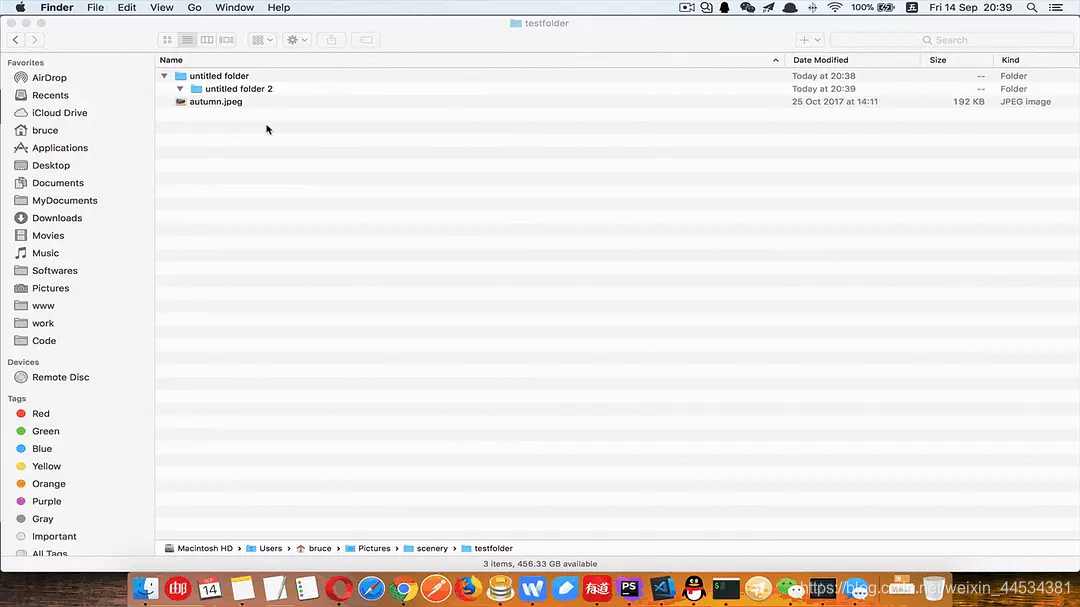Open the item arrangement dropdown
Image resolution: width=1080 pixels, height=607 pixels.
262,40
